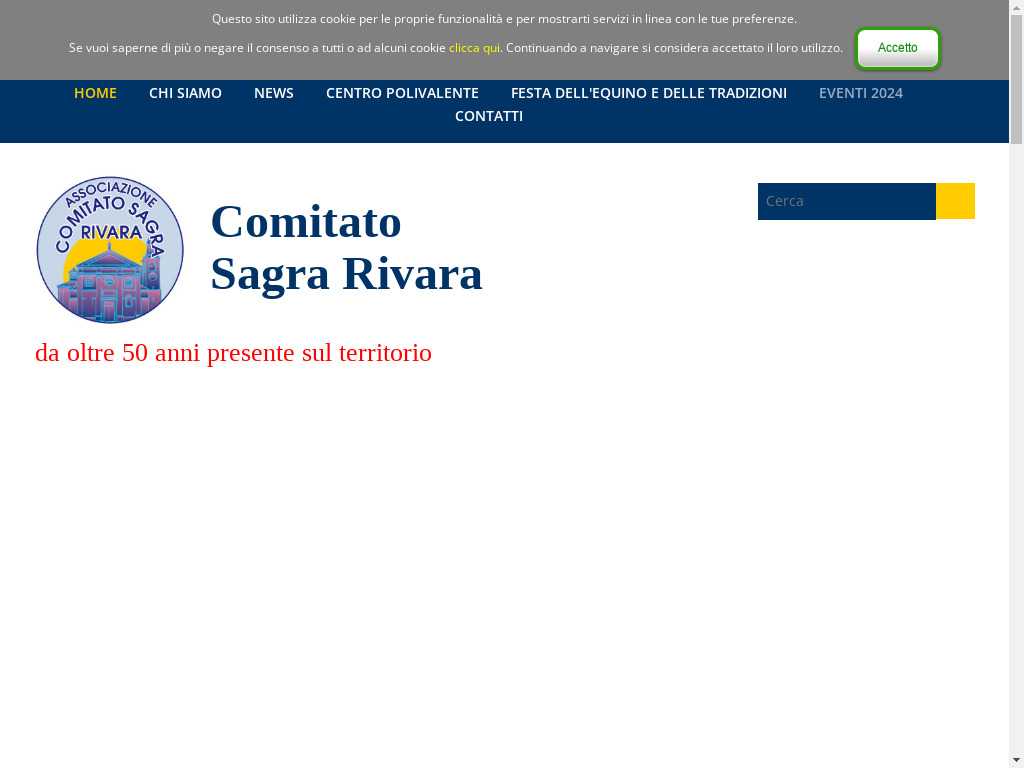The height and width of the screenshot is (768, 1024).
Task: Click the scrollbar down arrow
Action: [x=1016, y=760]
